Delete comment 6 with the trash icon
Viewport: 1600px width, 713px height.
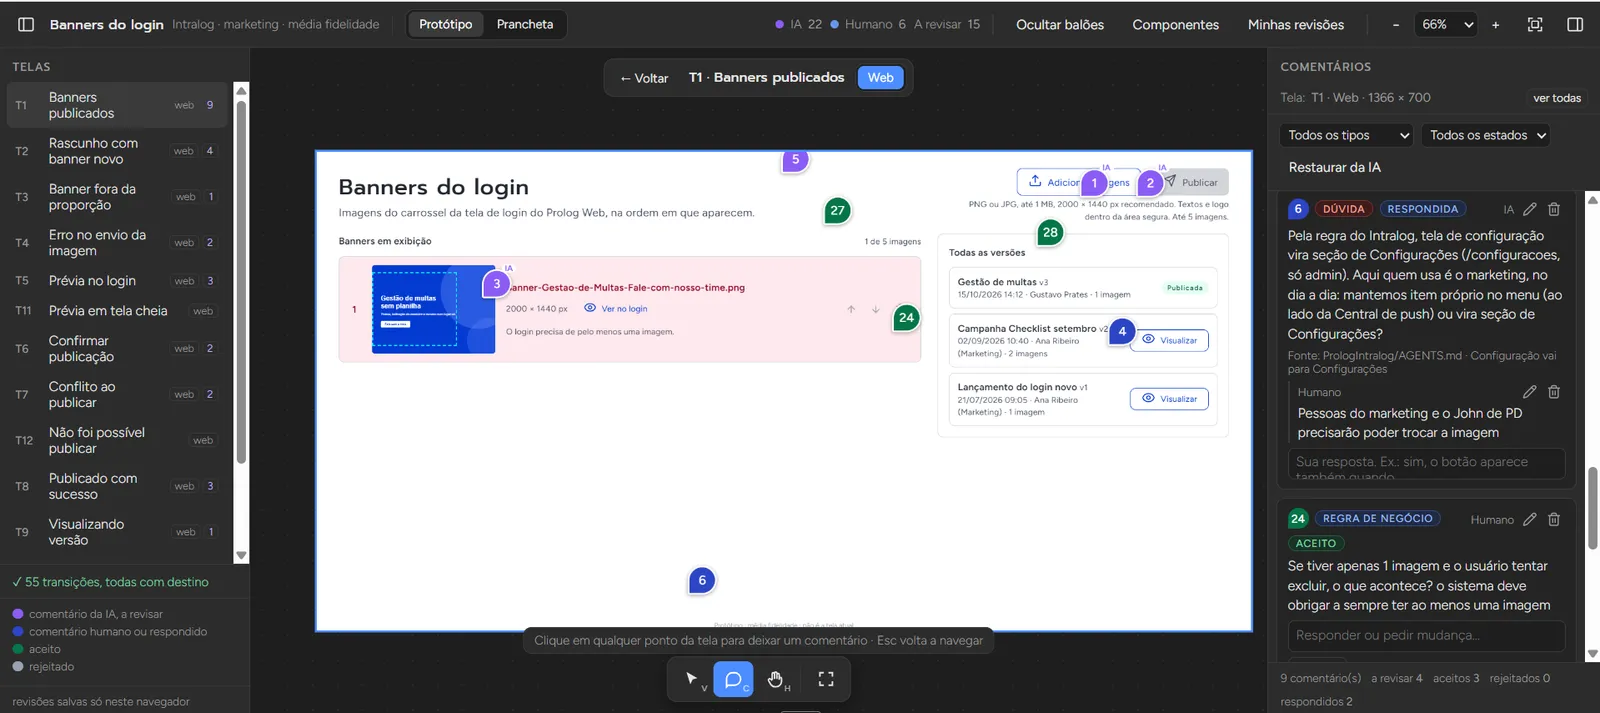[x=1554, y=209]
